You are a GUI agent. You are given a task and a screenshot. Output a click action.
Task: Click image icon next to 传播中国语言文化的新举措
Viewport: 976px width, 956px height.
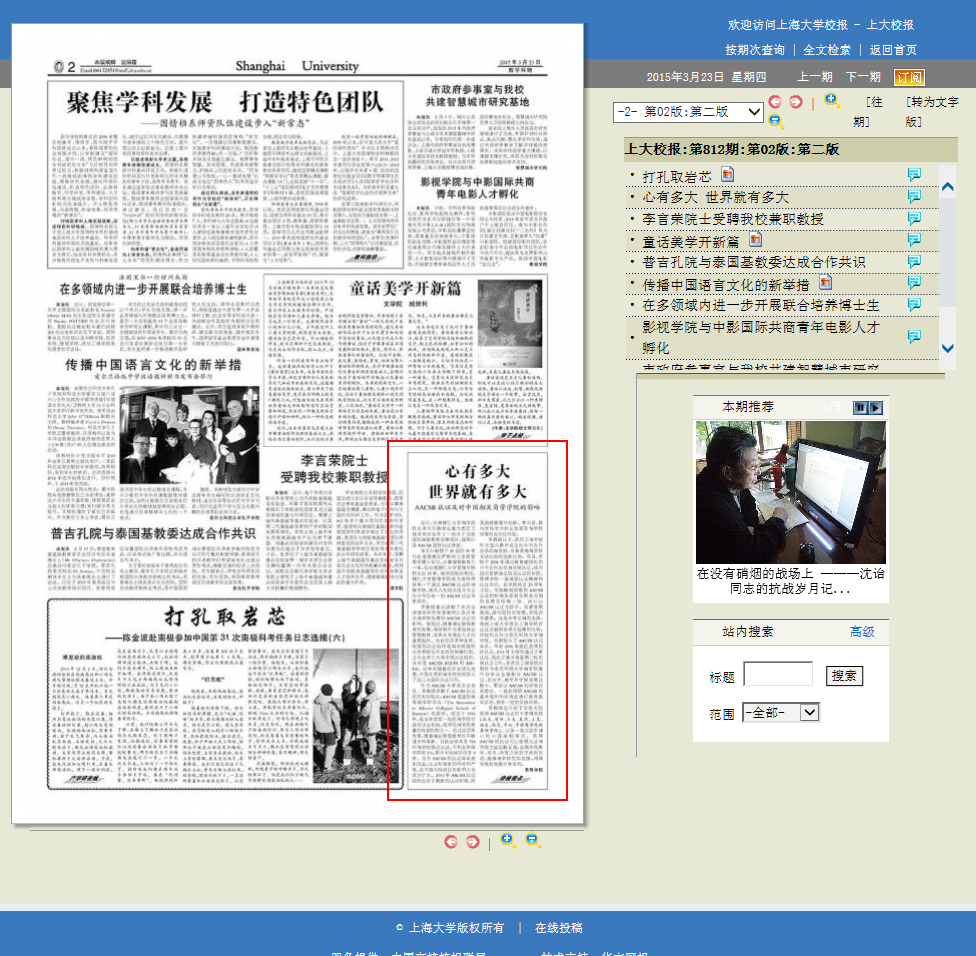click(x=825, y=283)
